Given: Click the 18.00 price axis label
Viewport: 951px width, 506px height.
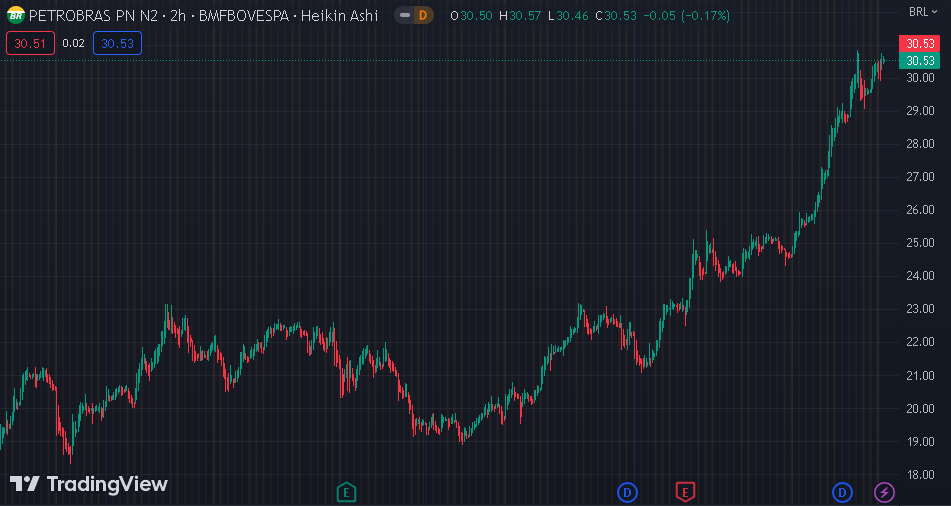Looking at the screenshot, I should [920, 474].
